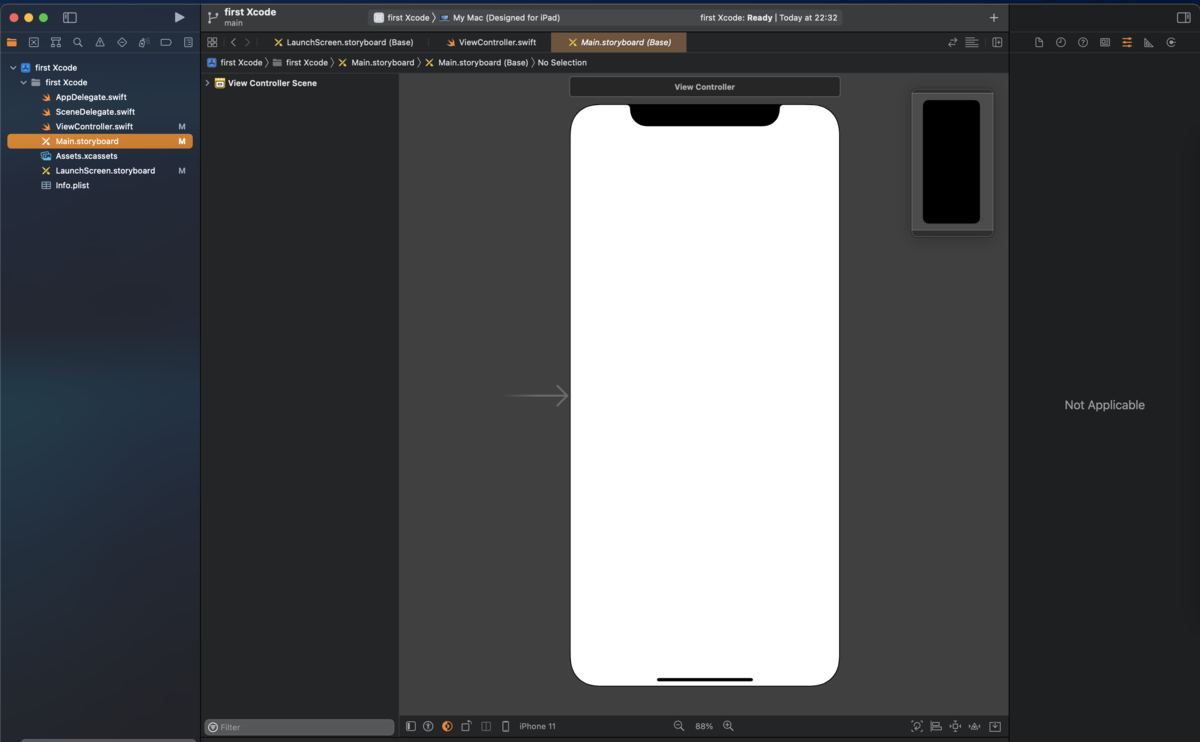Click Main.storyboard breadcrumb in jump bar

(x=376, y=62)
